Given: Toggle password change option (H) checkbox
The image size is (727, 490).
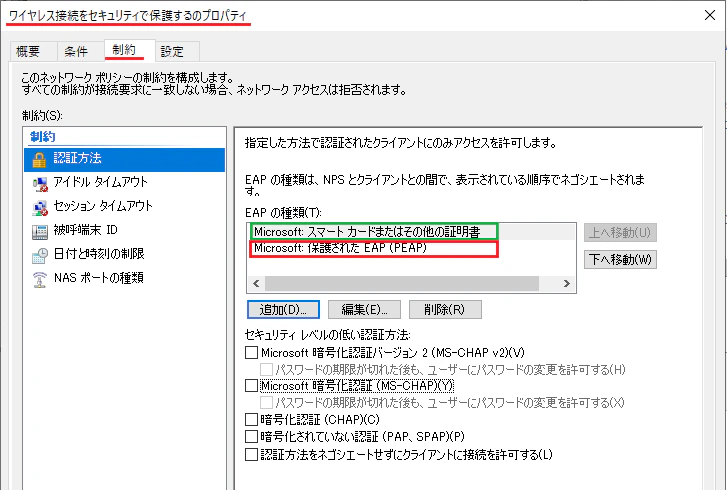Looking at the screenshot, I should (266, 369).
